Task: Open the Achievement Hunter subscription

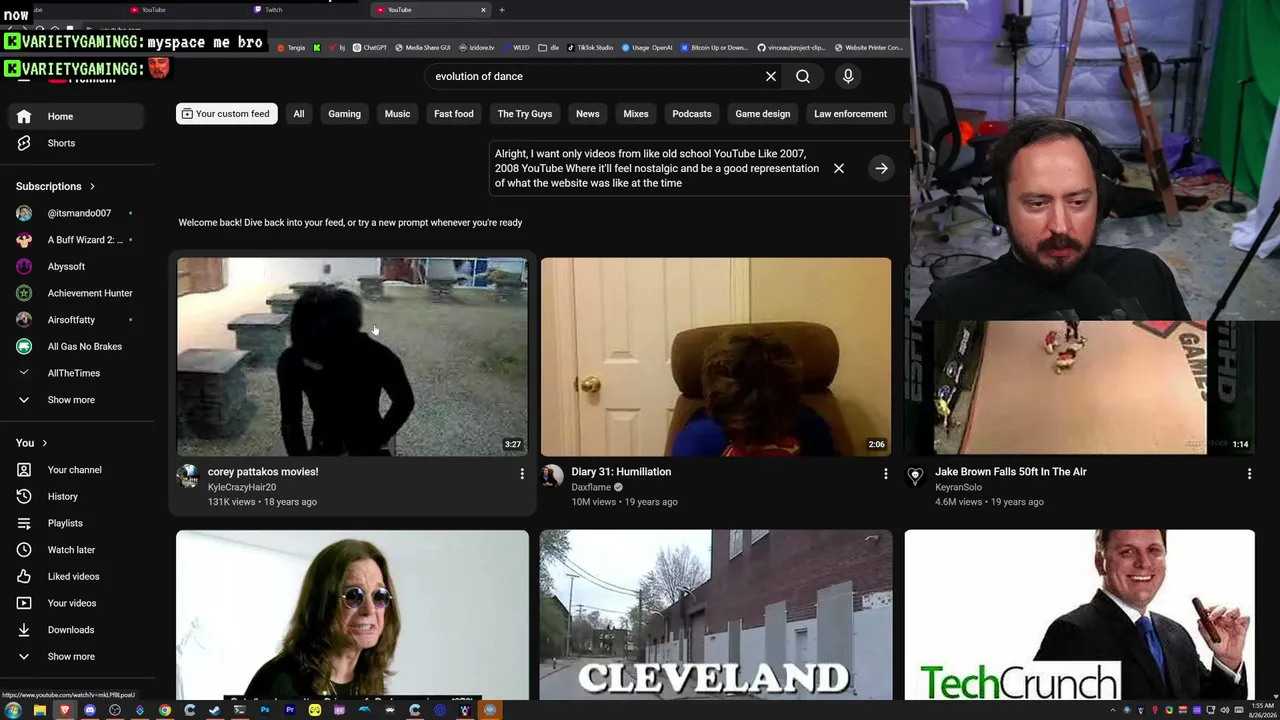Action: tap(78, 293)
